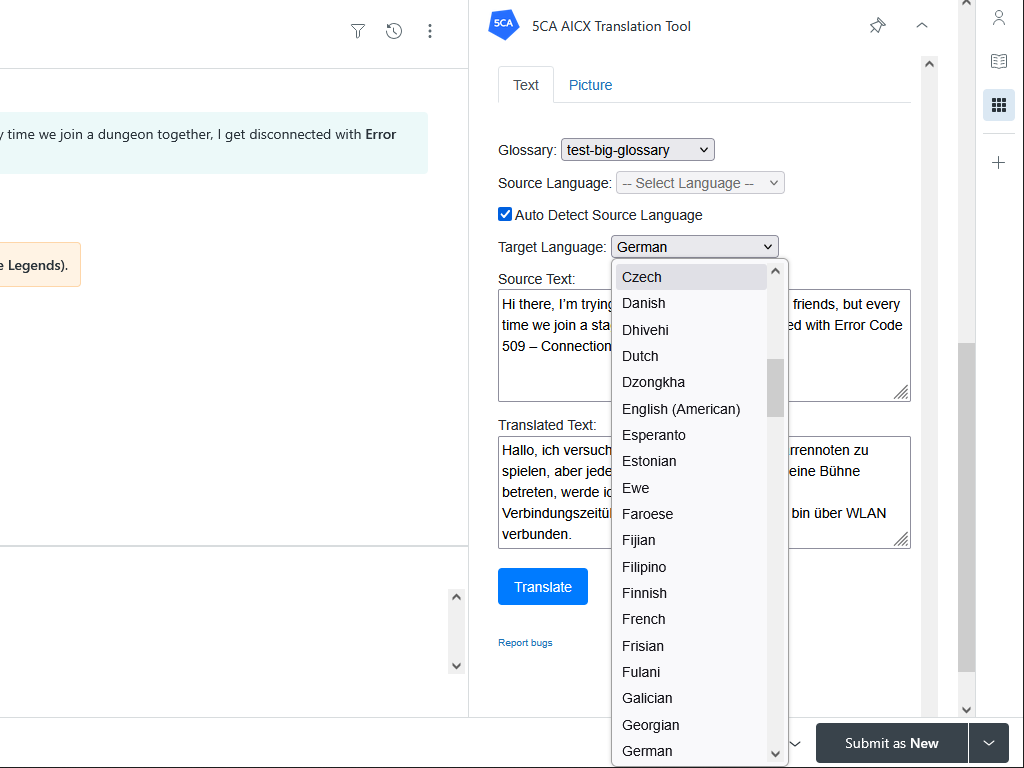Open the filter icon above the ticket view
This screenshot has width=1024, height=768.
(x=357, y=31)
